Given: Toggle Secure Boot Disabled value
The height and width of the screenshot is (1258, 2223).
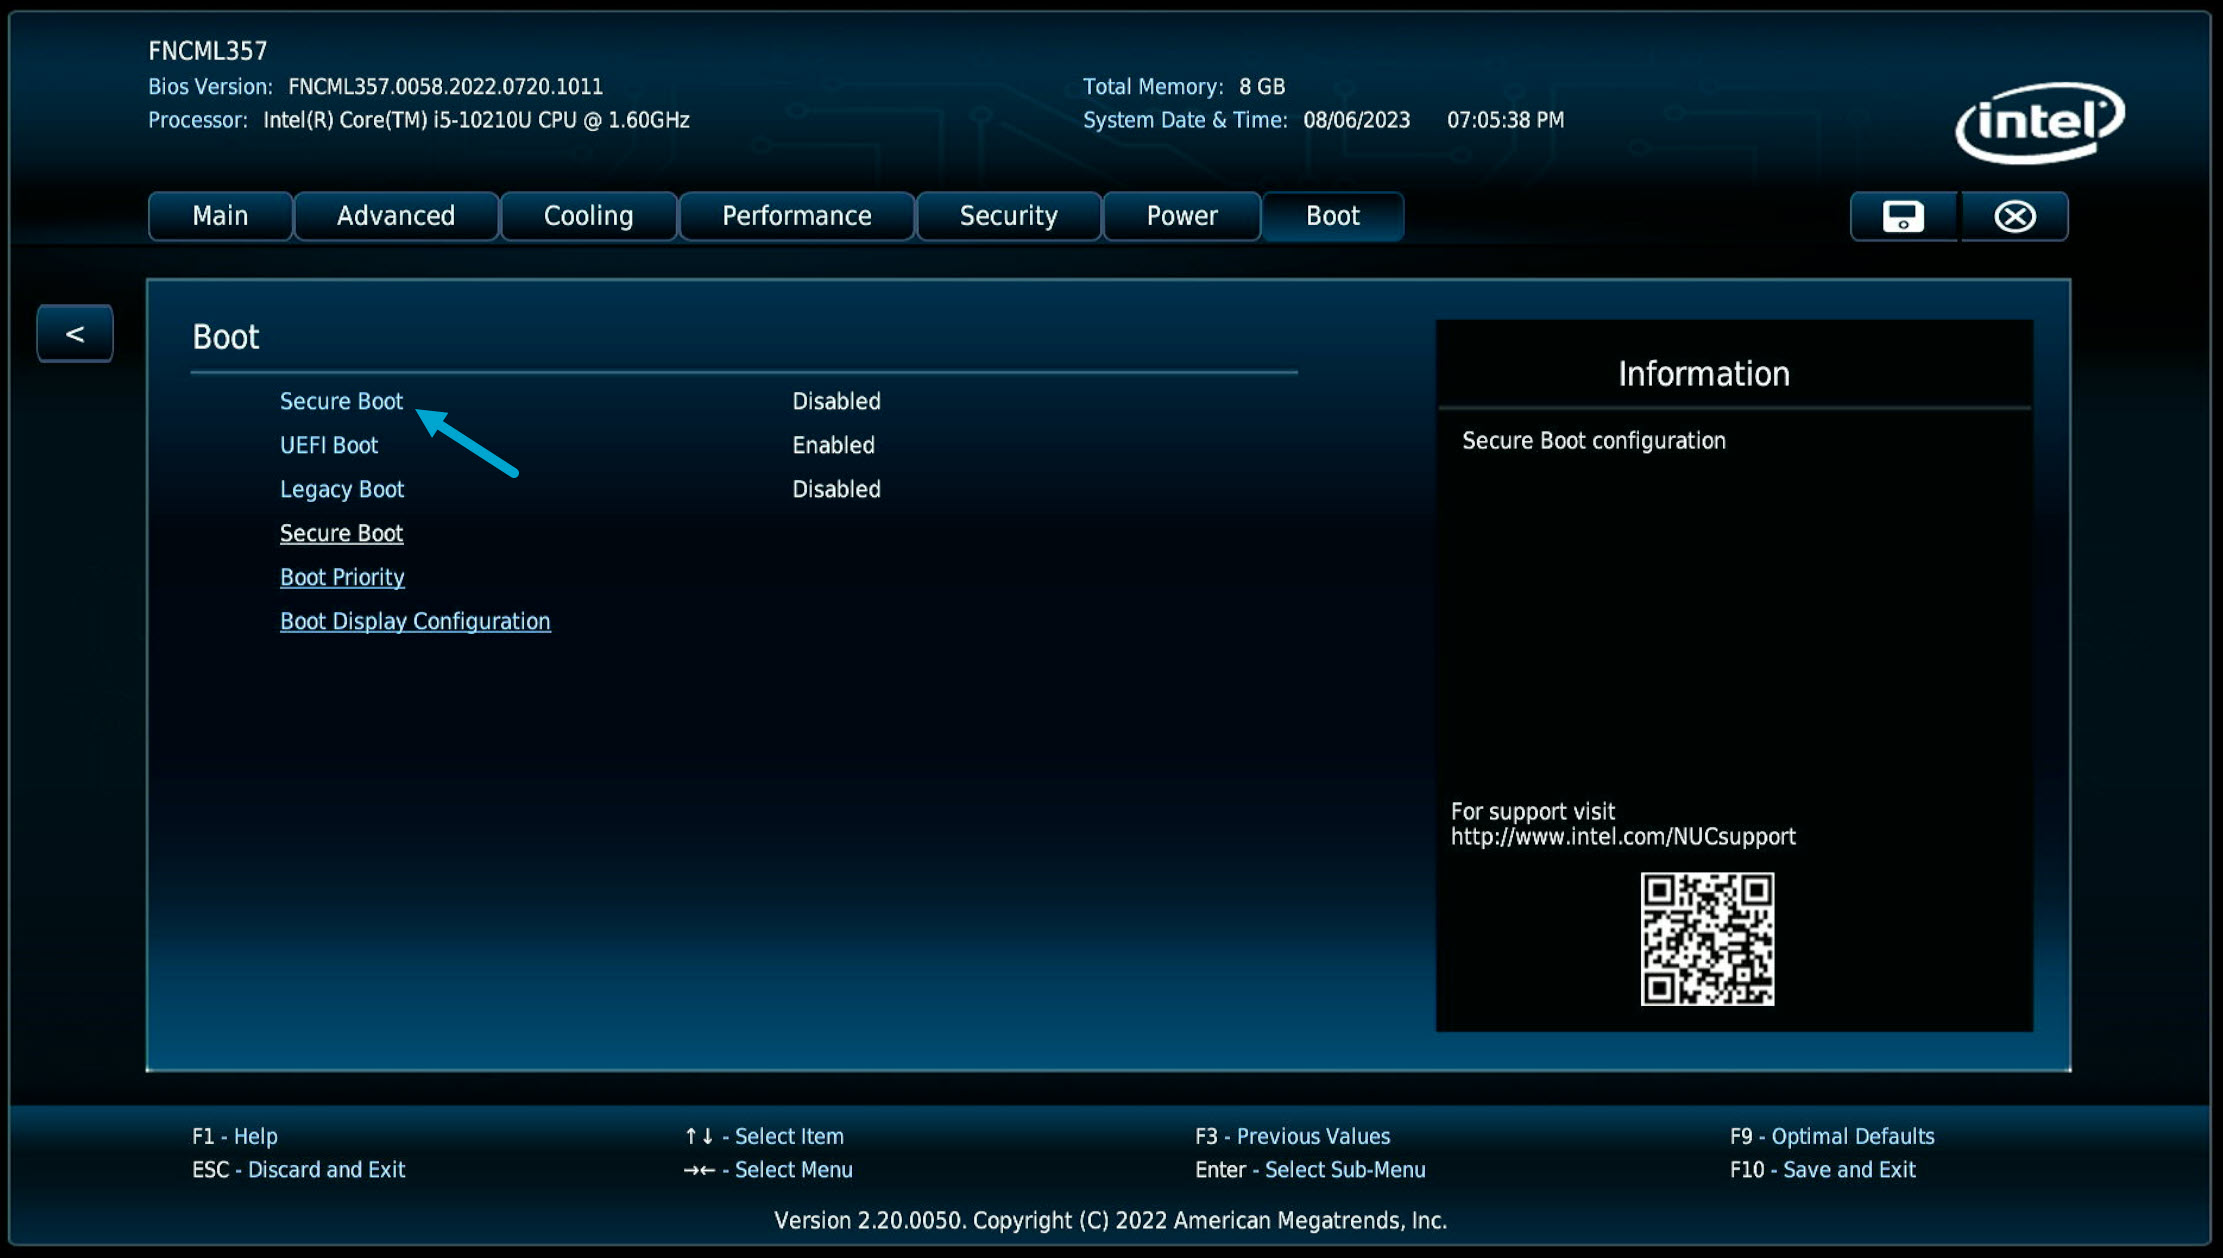Looking at the screenshot, I should 836,401.
